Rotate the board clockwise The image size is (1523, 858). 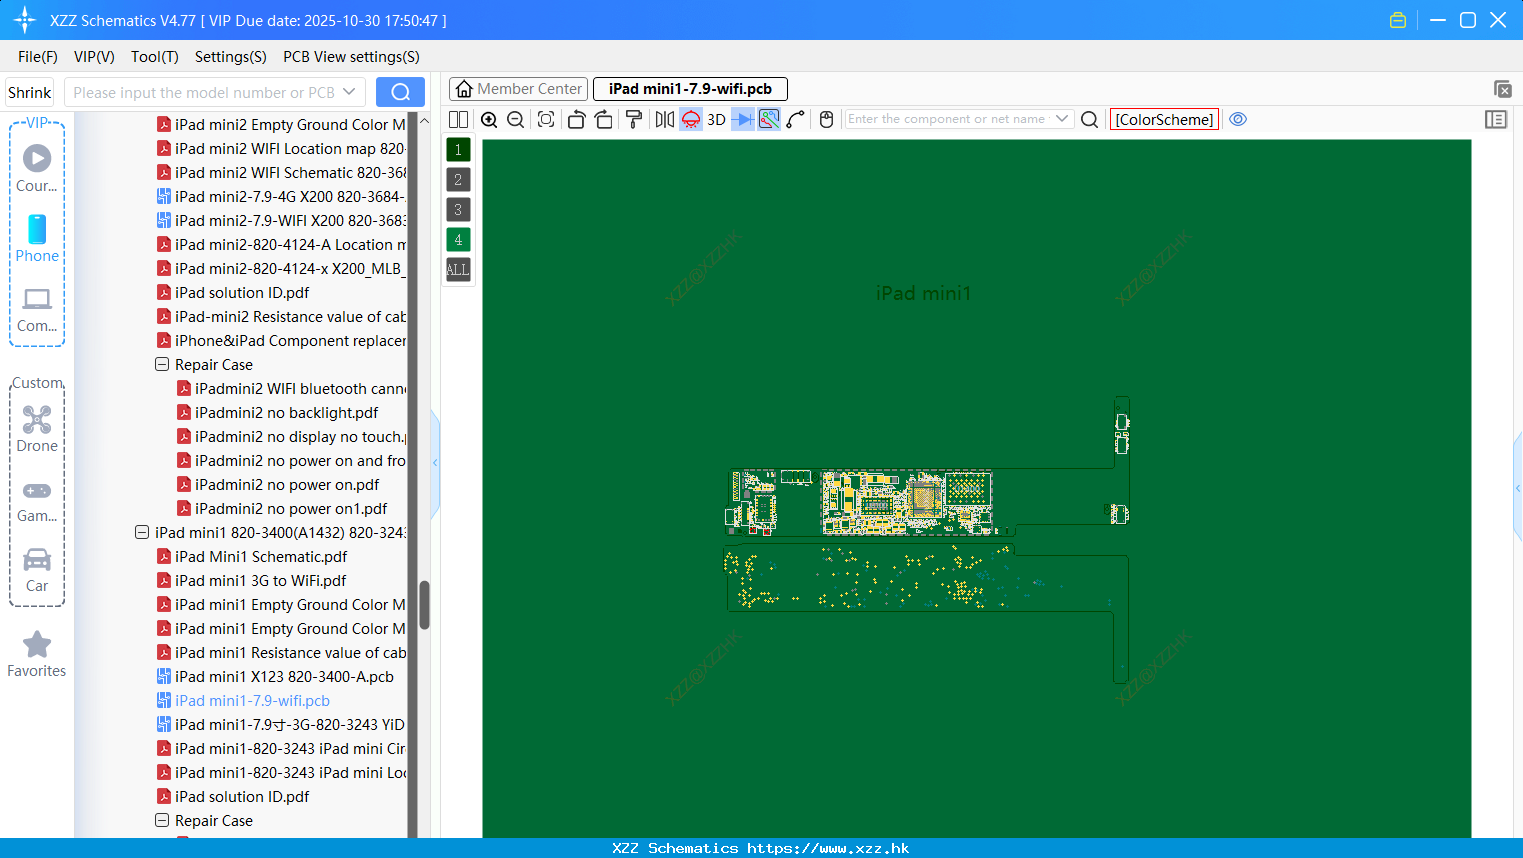click(x=603, y=119)
